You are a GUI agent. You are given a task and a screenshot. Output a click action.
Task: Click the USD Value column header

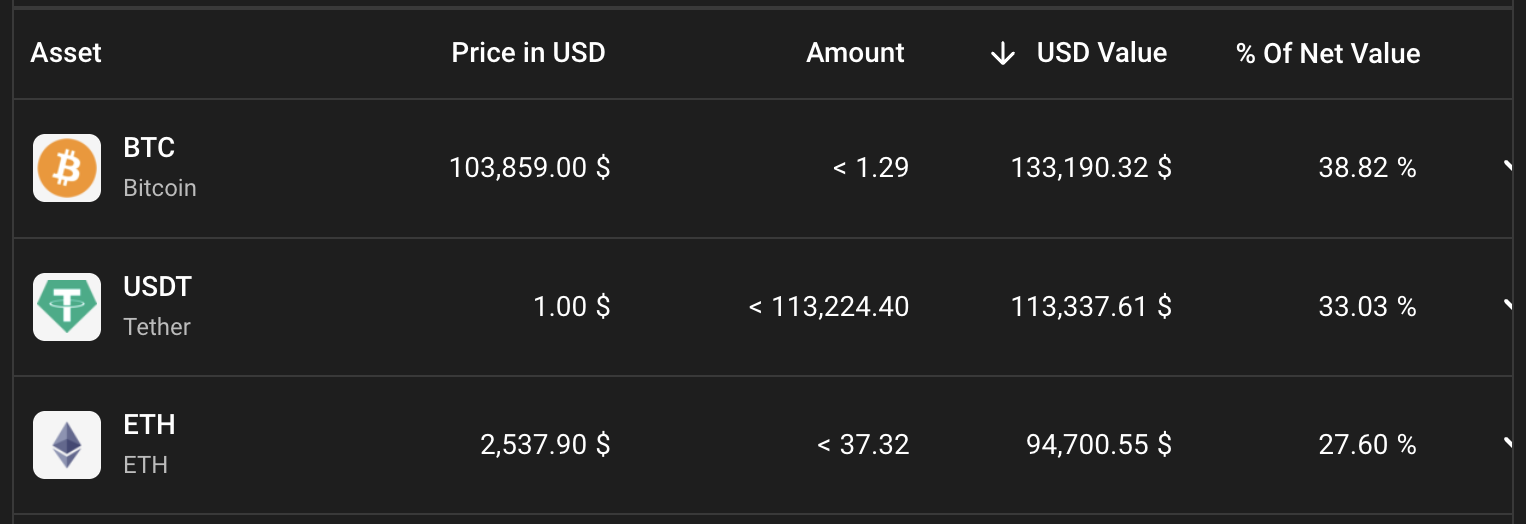tap(1102, 53)
